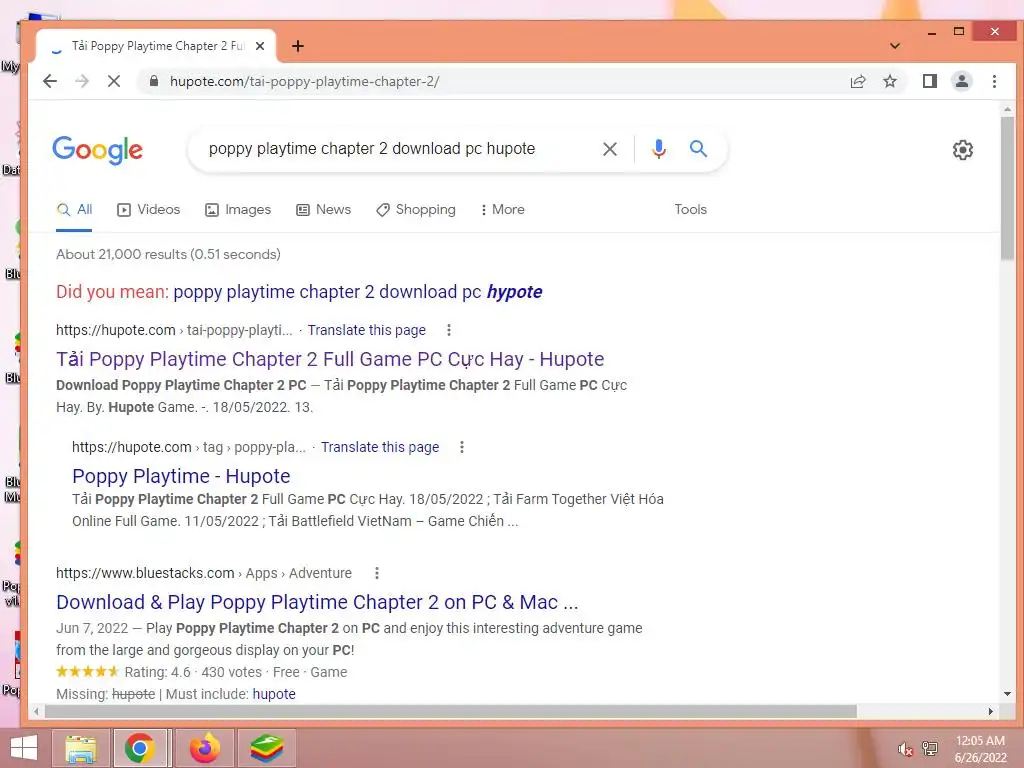
Task: Click the Google search magnifier button
Action: (698, 148)
